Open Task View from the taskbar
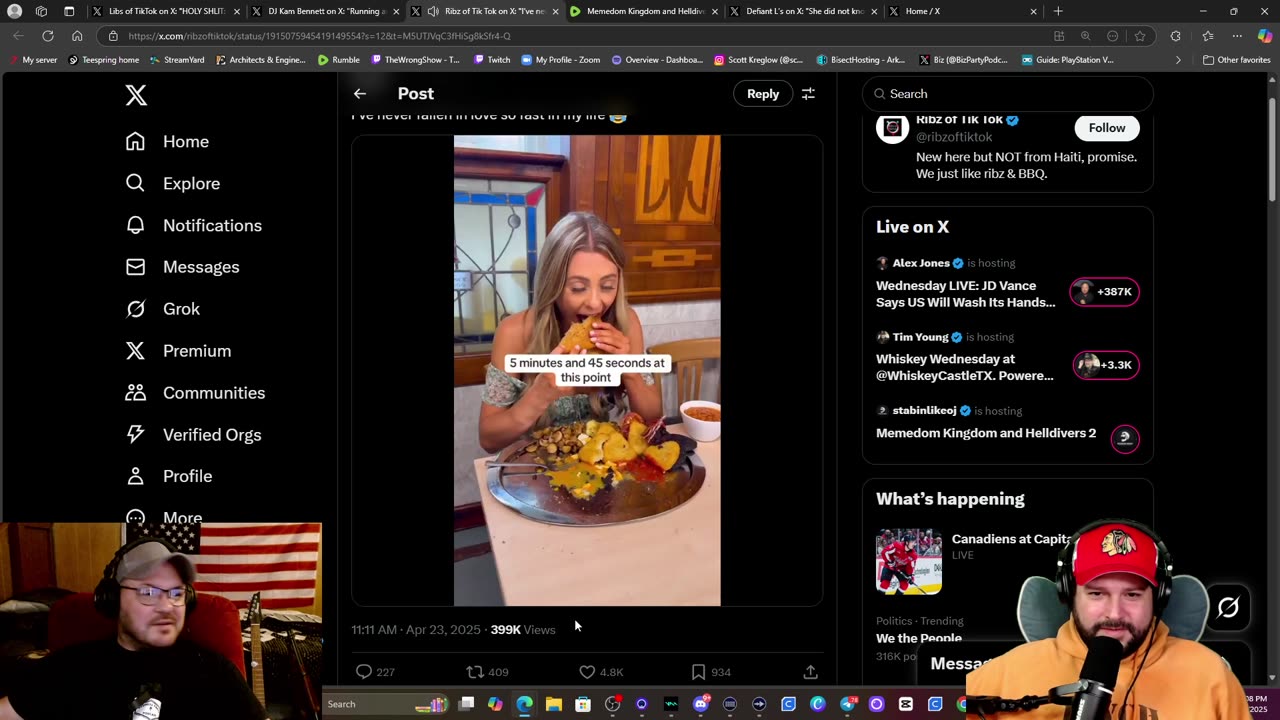The image size is (1280, 720). click(466, 704)
